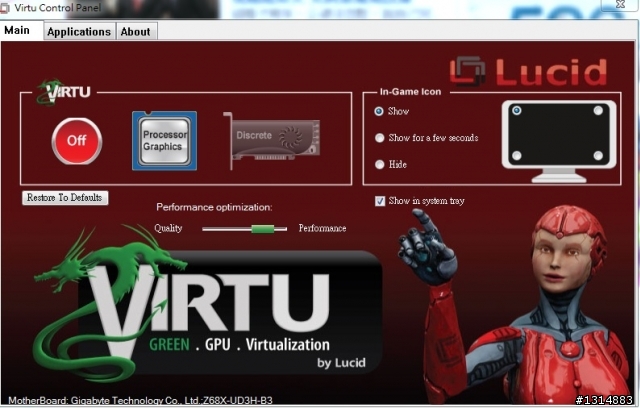
Task: Set in-game icon to monitor bottom-left corner
Action: [517, 155]
